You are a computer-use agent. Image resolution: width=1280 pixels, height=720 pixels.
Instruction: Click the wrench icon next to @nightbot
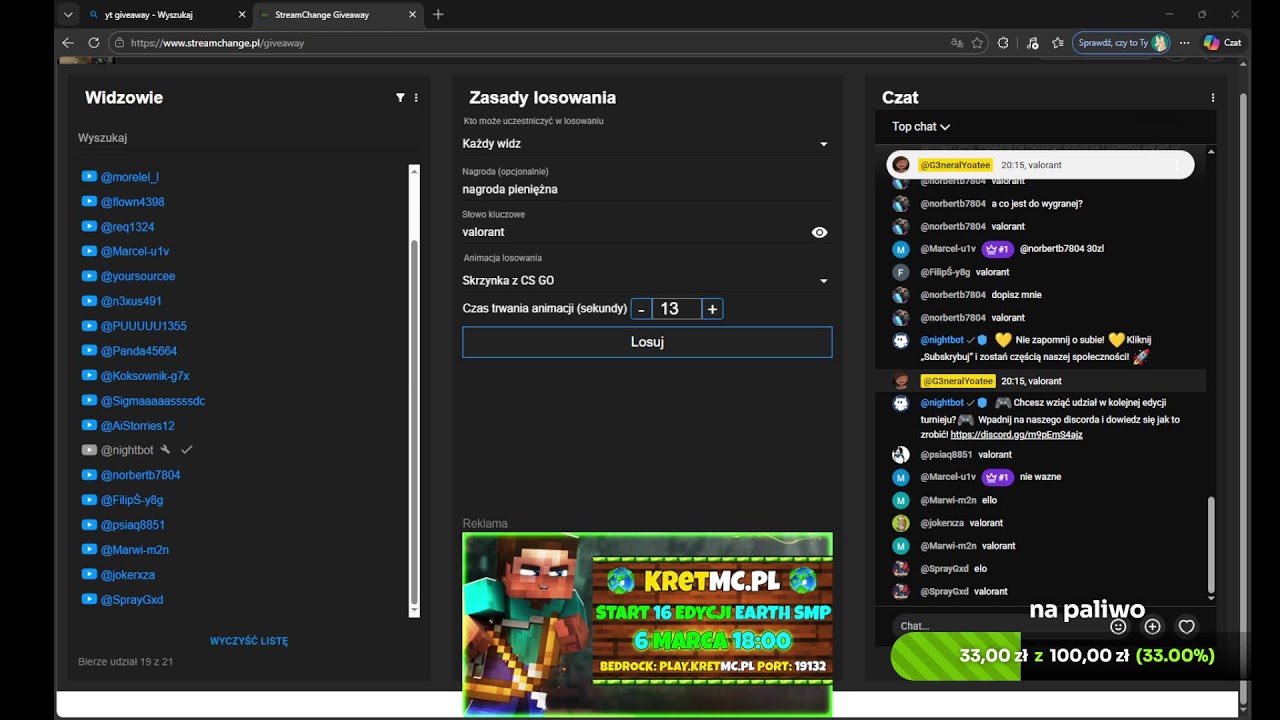pos(166,450)
